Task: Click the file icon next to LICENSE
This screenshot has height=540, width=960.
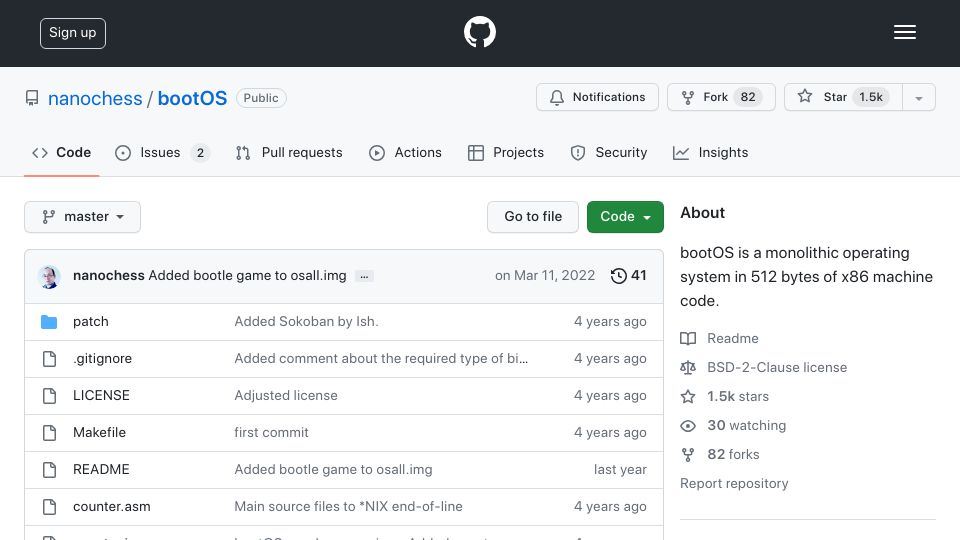Action: (x=50, y=396)
